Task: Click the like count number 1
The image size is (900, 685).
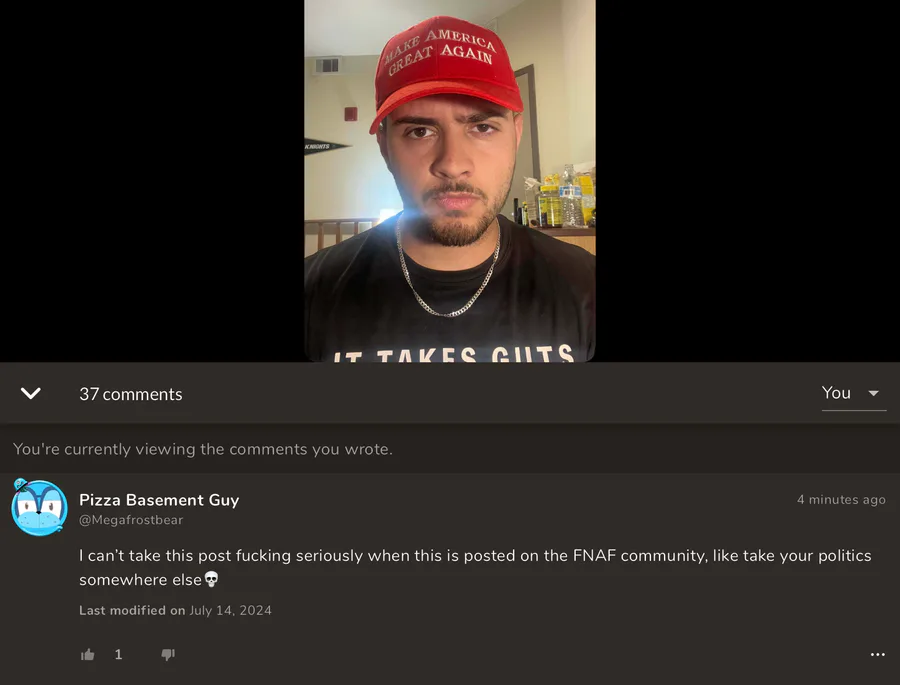Action: click(118, 655)
